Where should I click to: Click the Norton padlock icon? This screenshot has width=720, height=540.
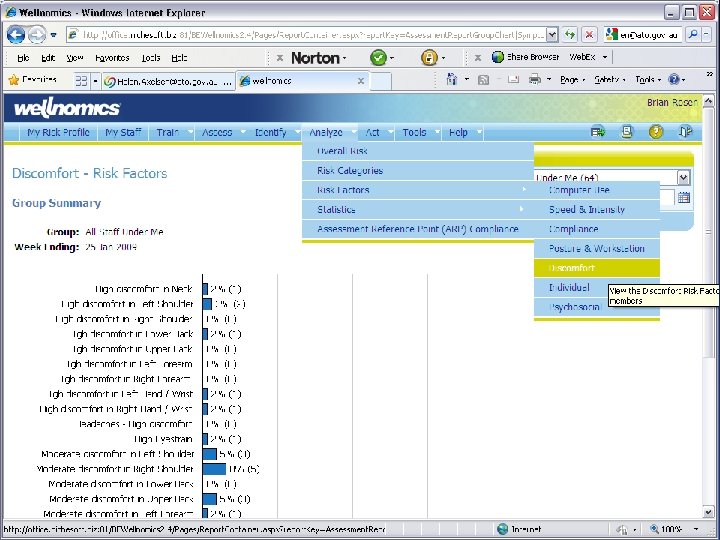click(x=429, y=58)
